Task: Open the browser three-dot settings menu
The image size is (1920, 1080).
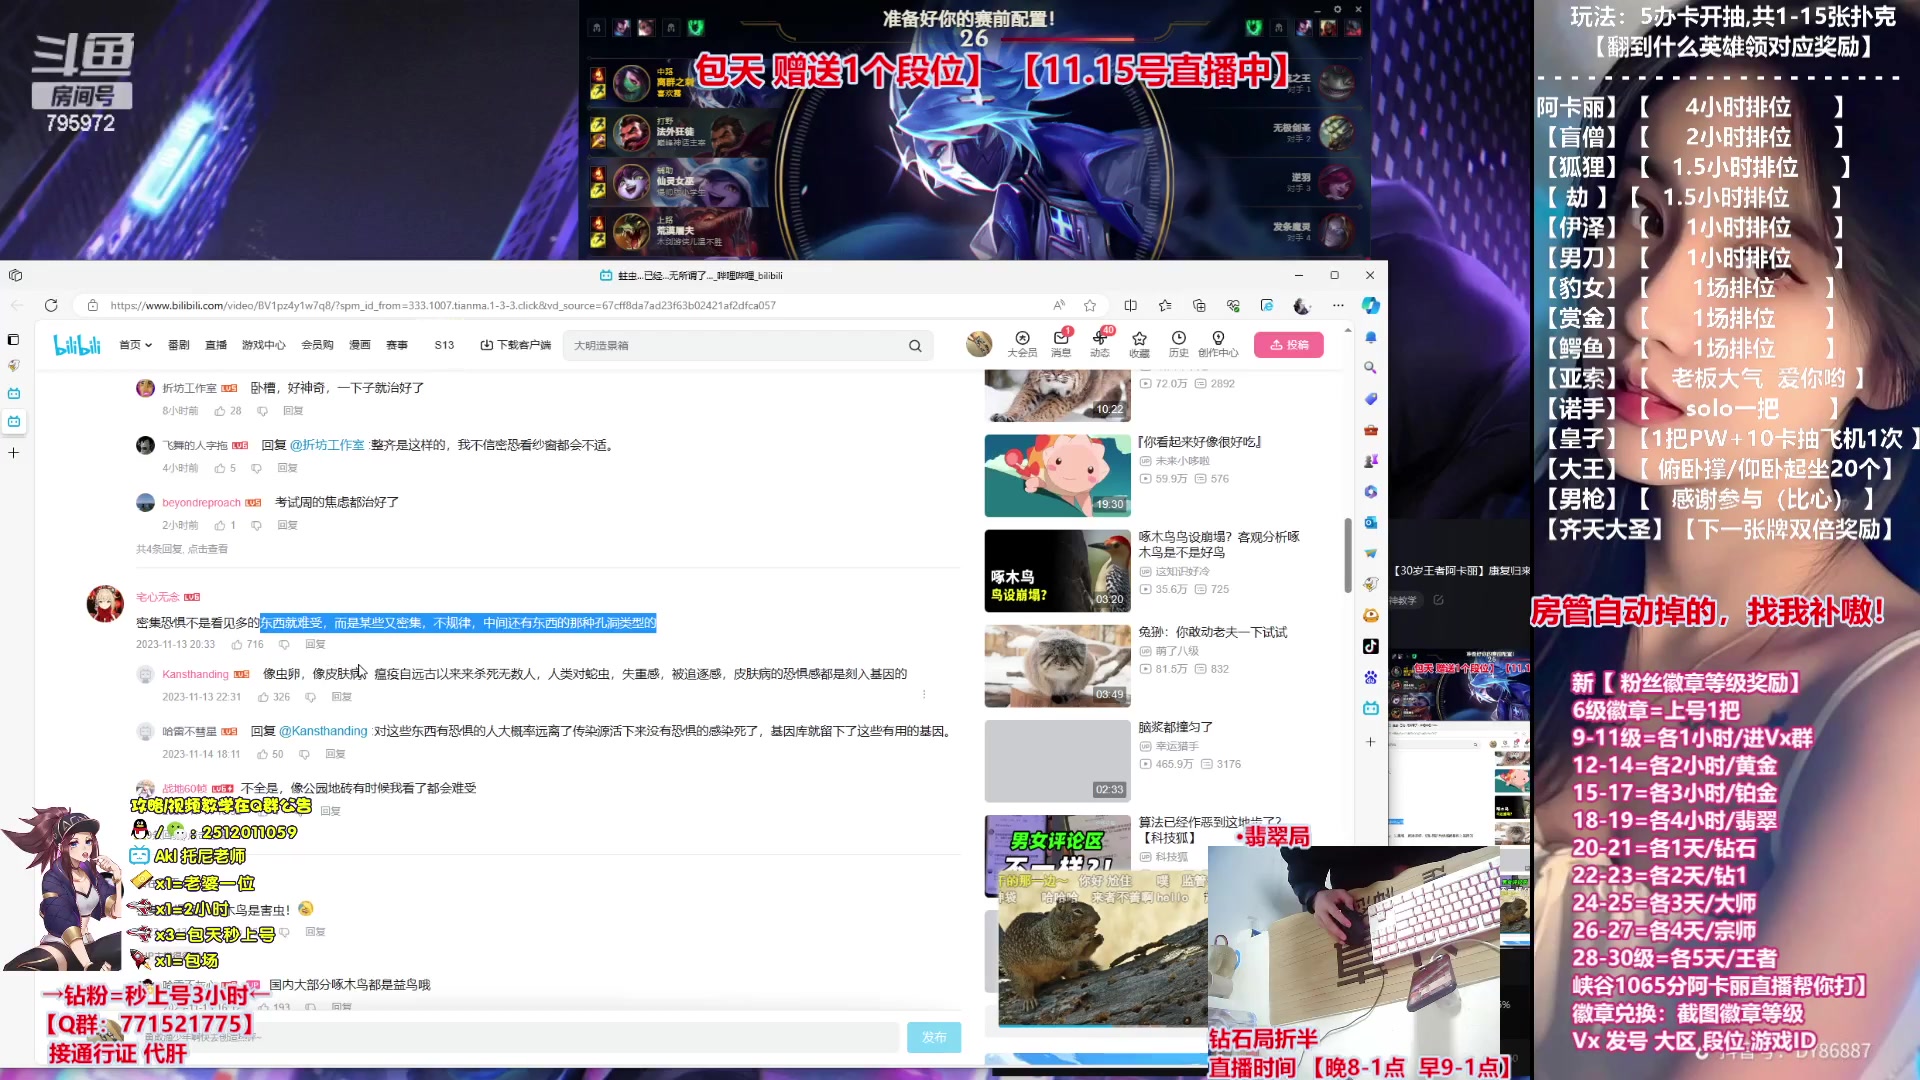Action: tap(1339, 305)
